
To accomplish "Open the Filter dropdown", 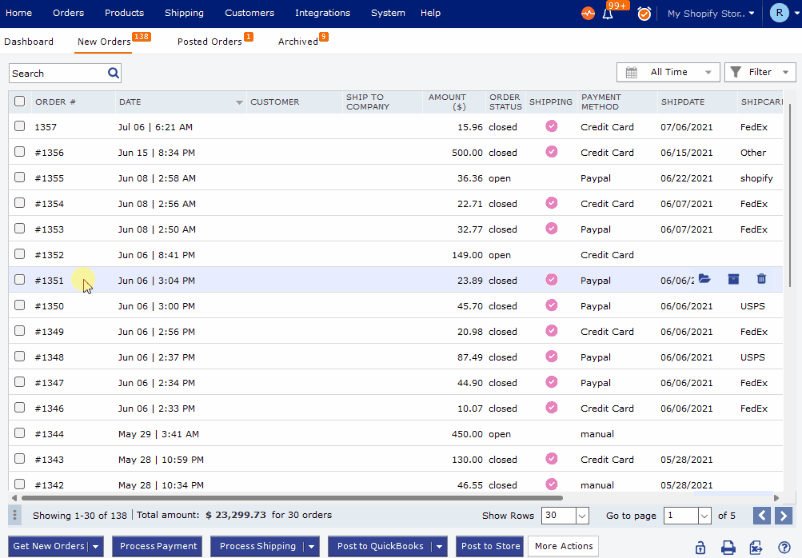I will click(x=759, y=72).
